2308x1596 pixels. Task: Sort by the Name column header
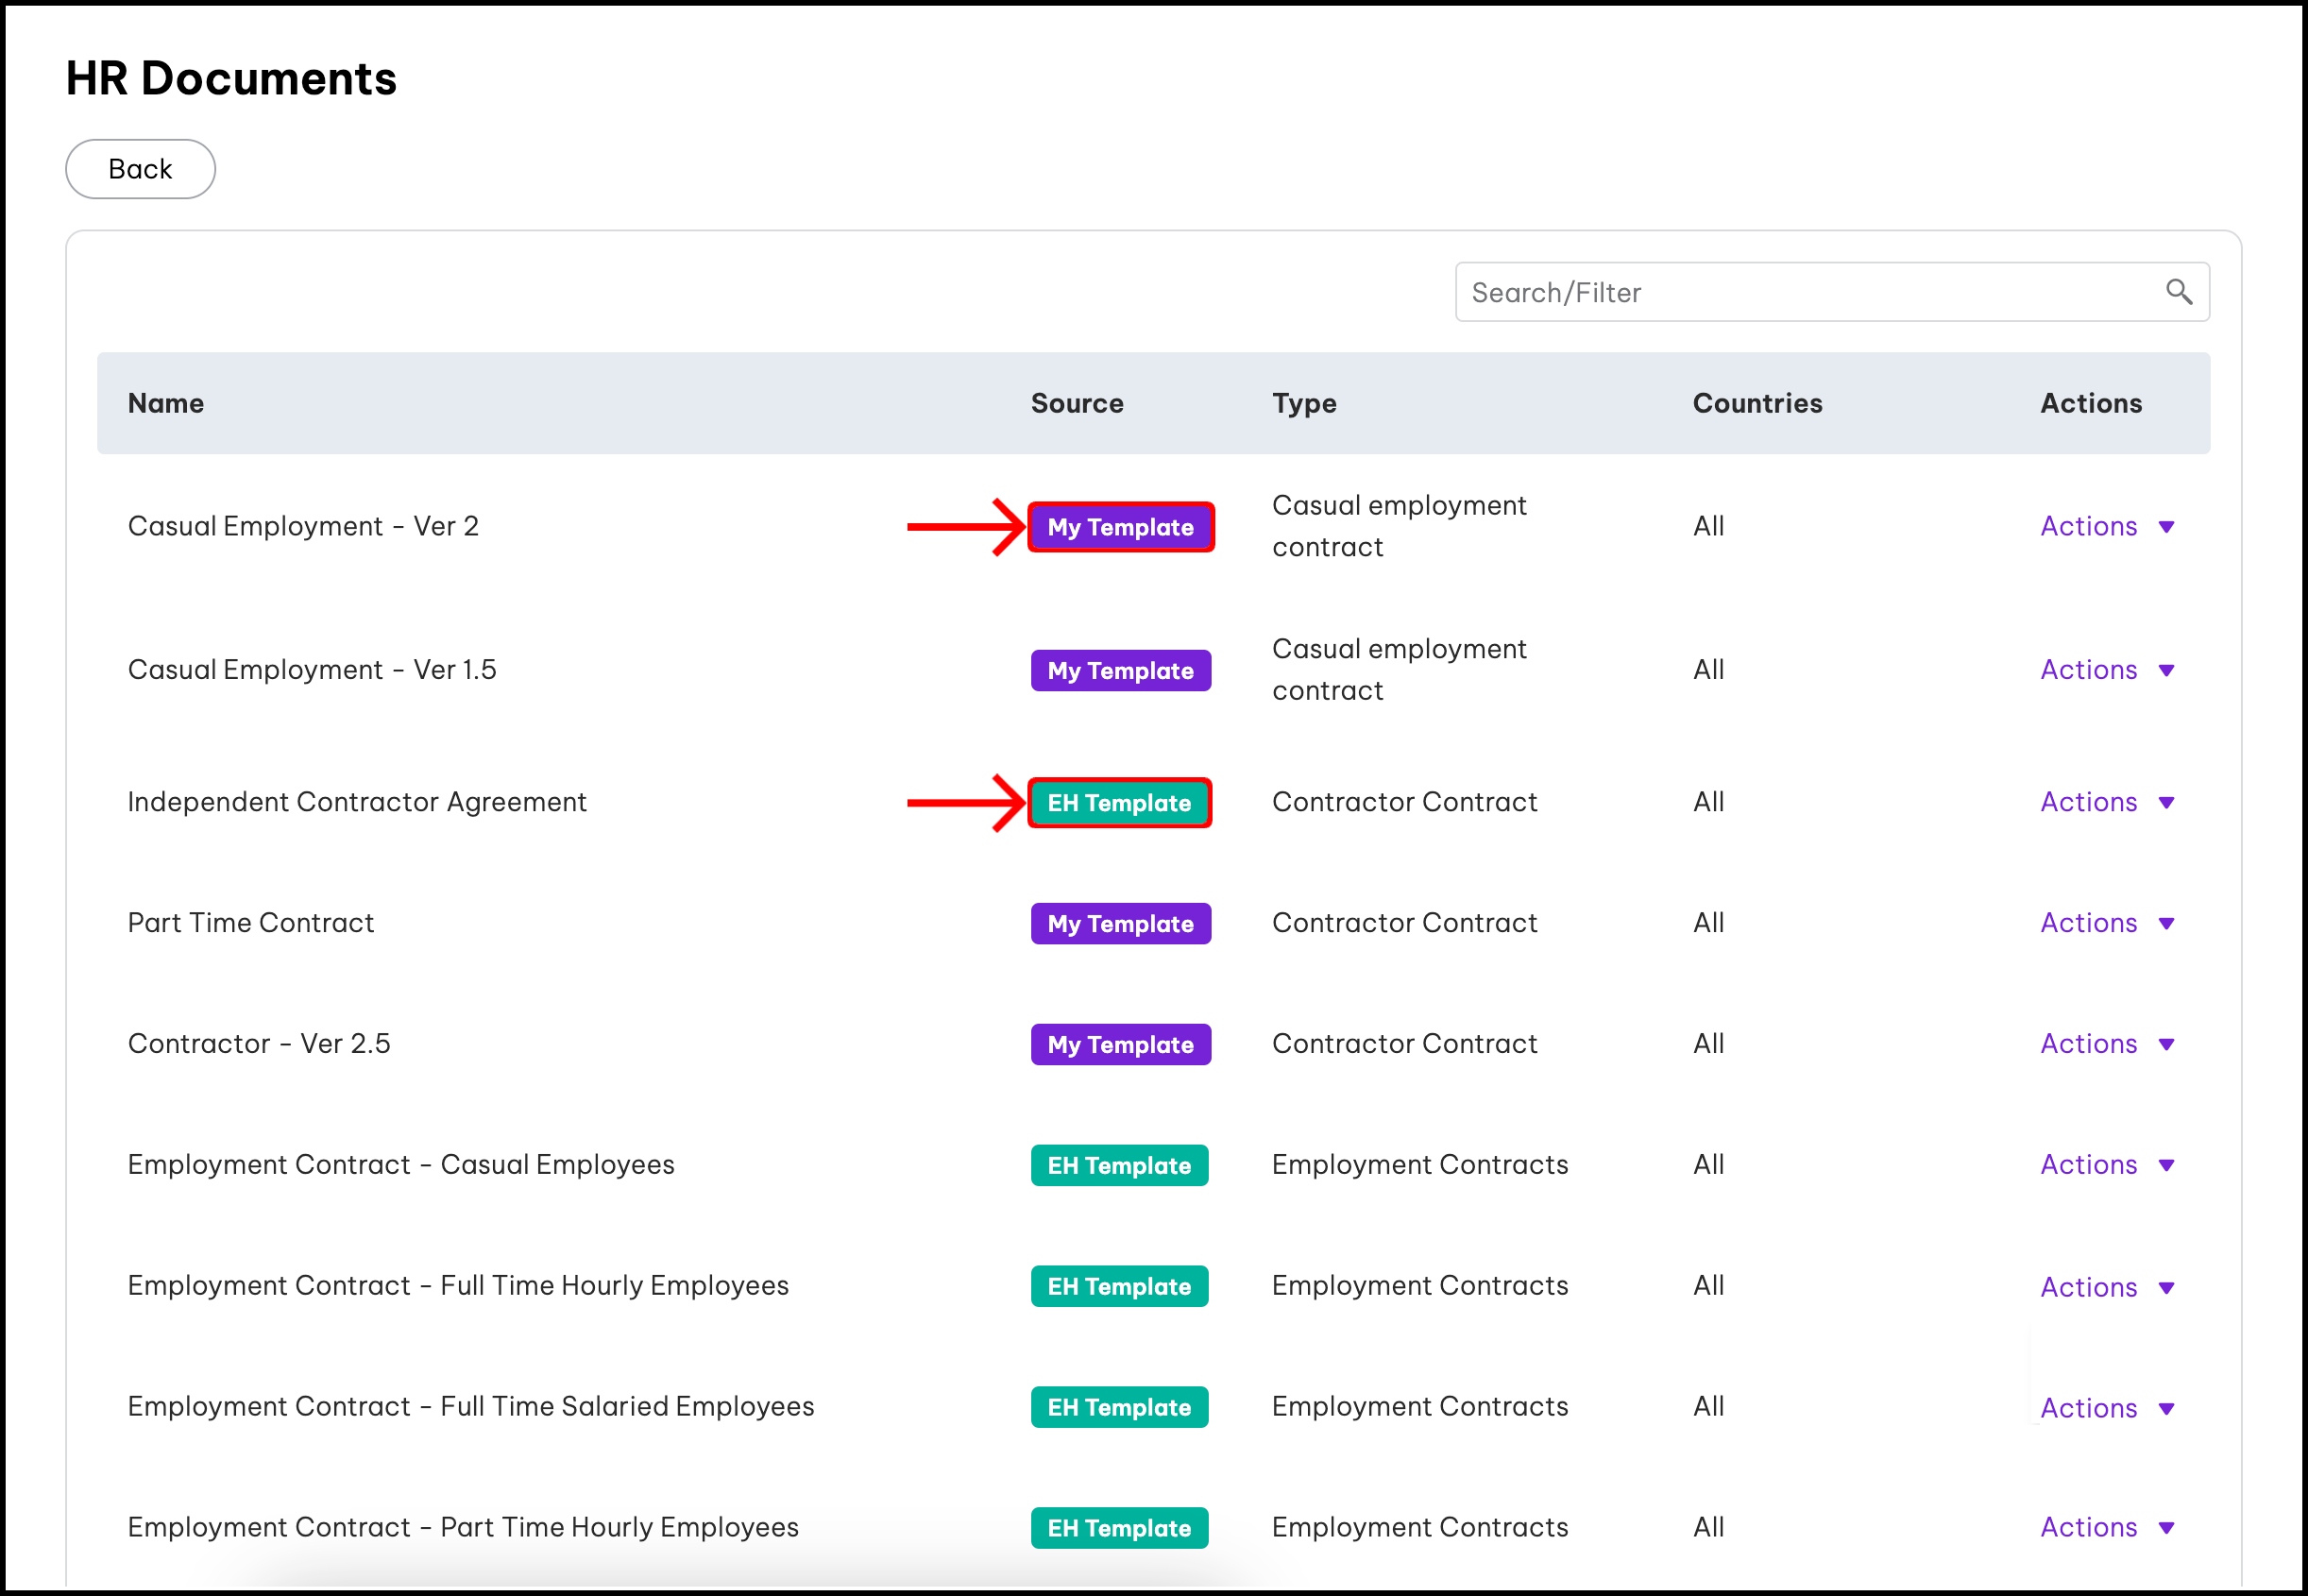tap(166, 403)
